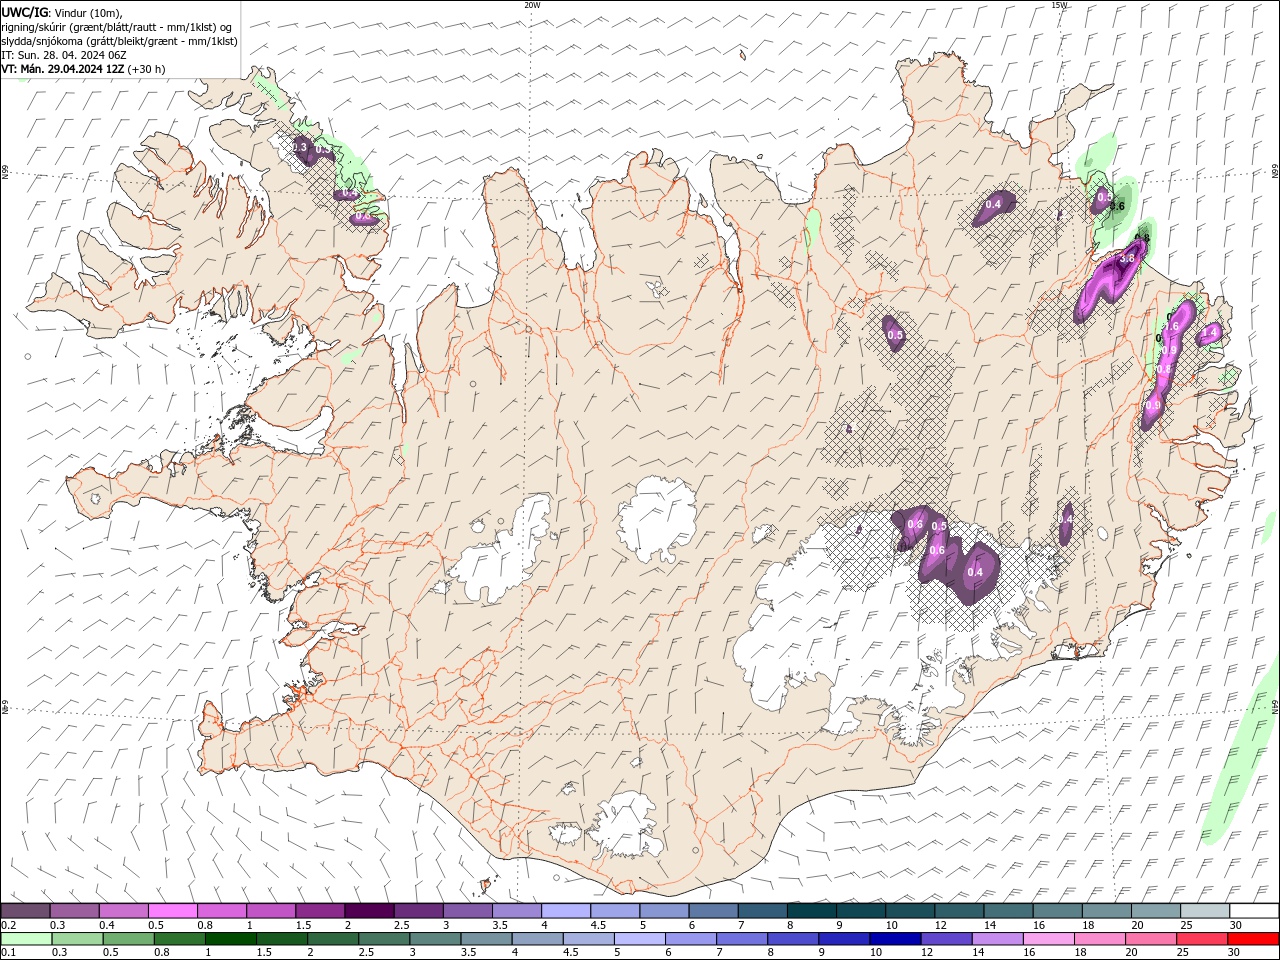Click the '1.4' snowfall value in the east
The image size is (1280, 960).
[1209, 332]
